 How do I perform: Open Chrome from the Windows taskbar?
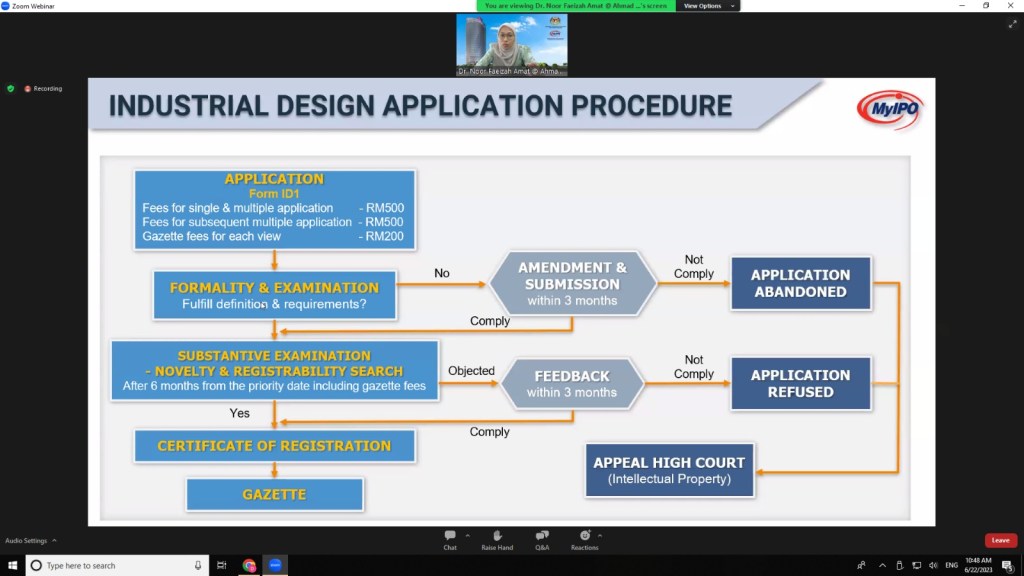click(249, 565)
